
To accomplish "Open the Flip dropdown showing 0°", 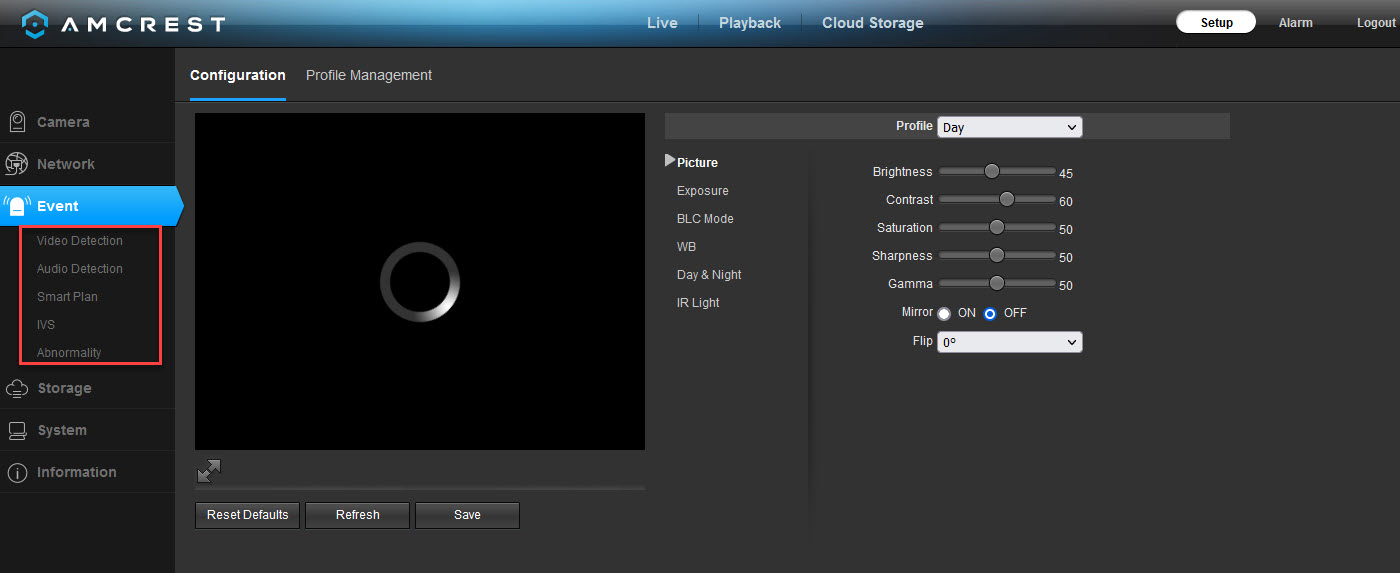I will tap(1010, 342).
